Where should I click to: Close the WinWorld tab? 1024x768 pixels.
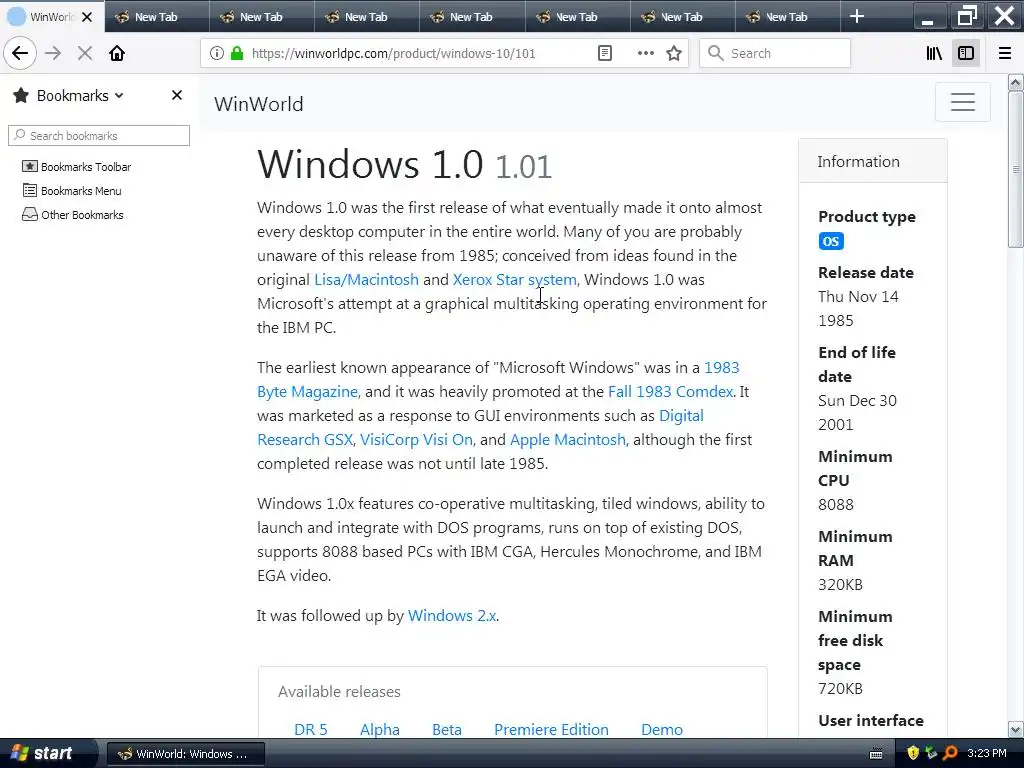[x=87, y=17]
